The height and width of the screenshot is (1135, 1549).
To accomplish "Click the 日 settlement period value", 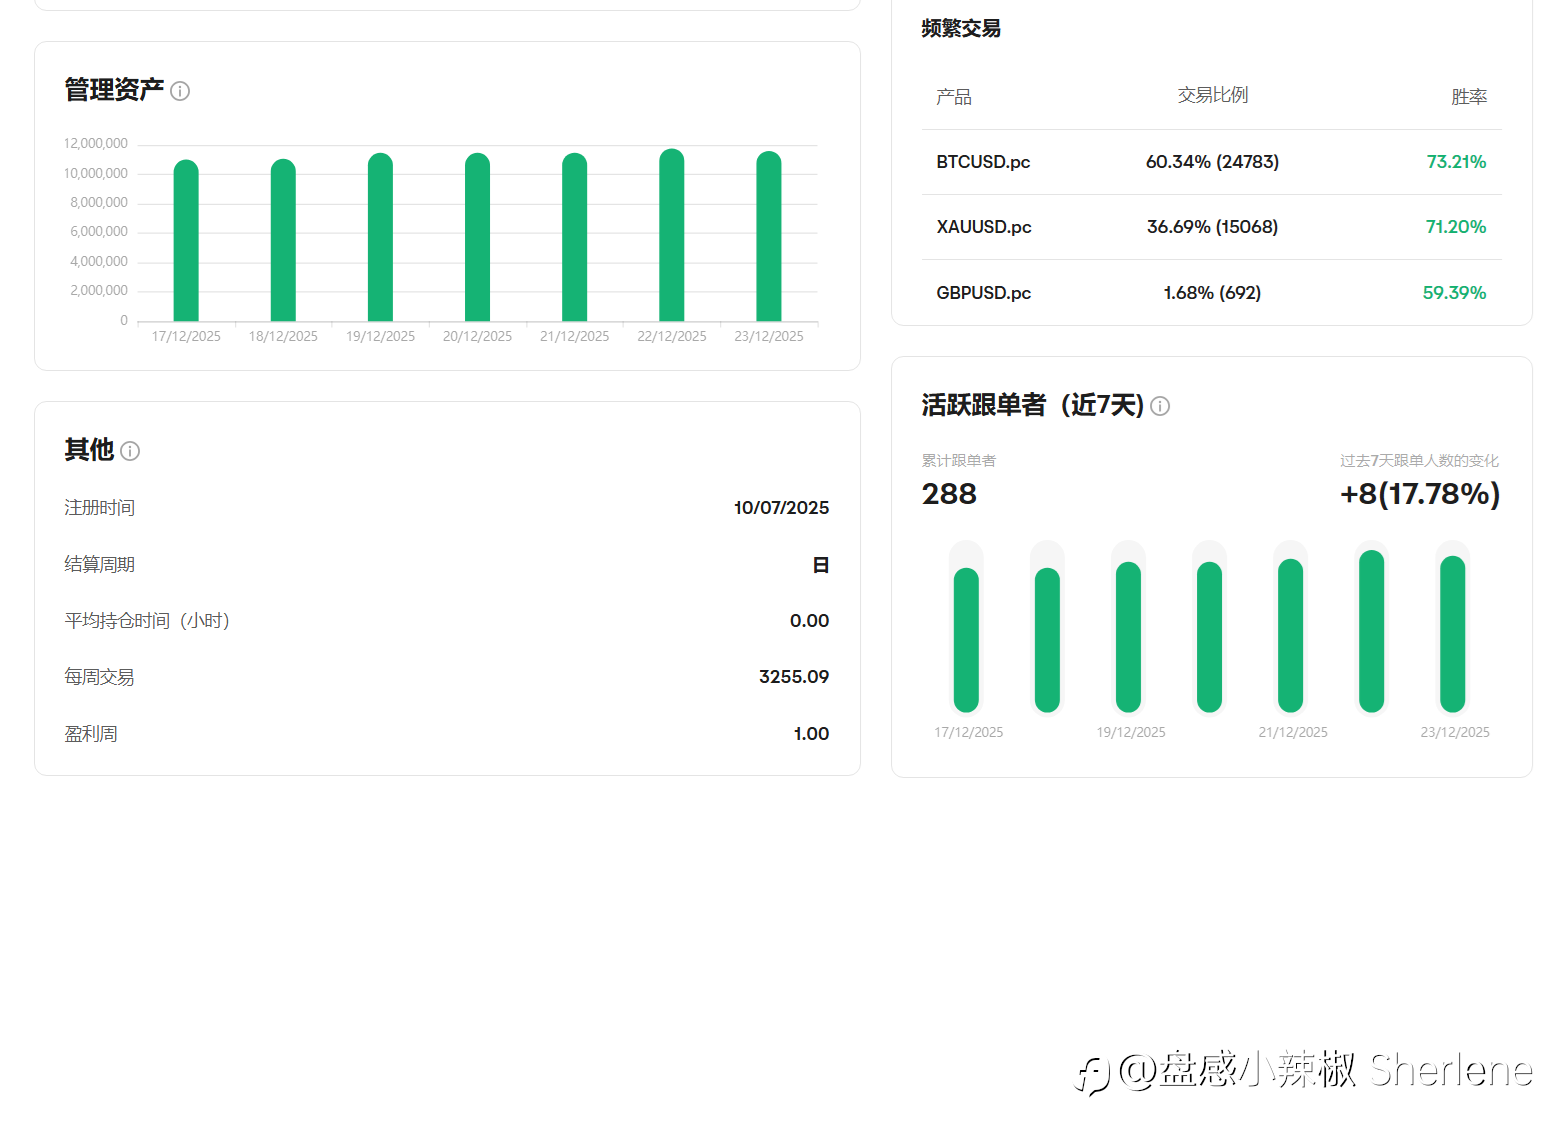I will click(x=821, y=565).
